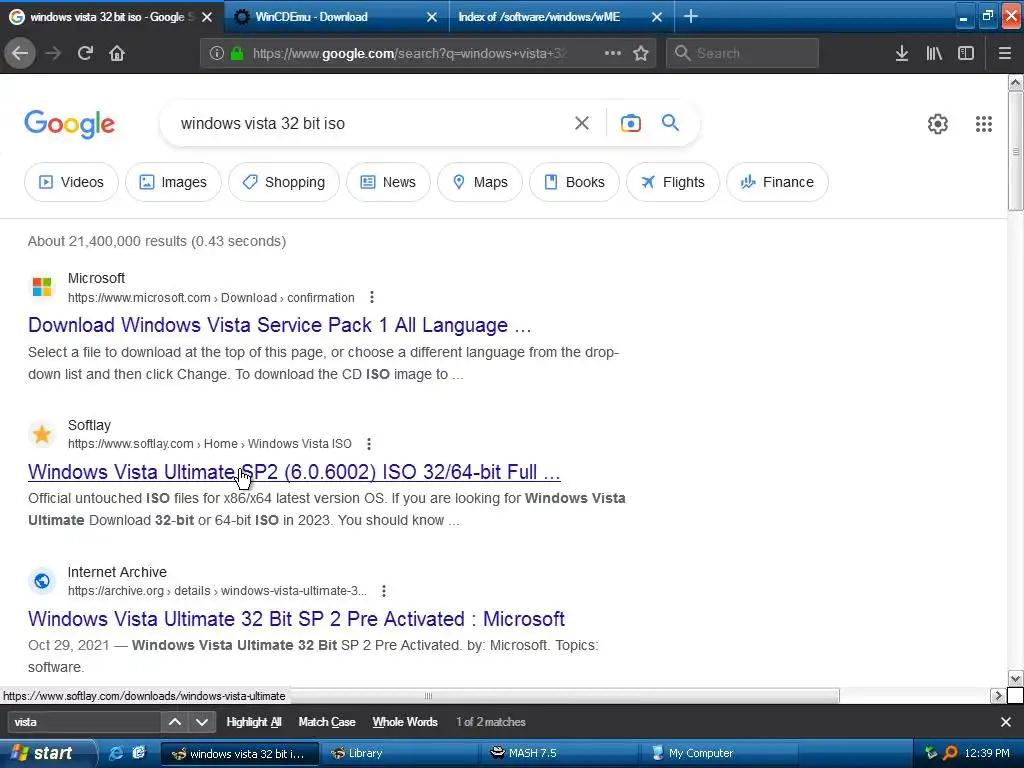
Task: Open options dots for Internet Archive result
Action: (384, 590)
